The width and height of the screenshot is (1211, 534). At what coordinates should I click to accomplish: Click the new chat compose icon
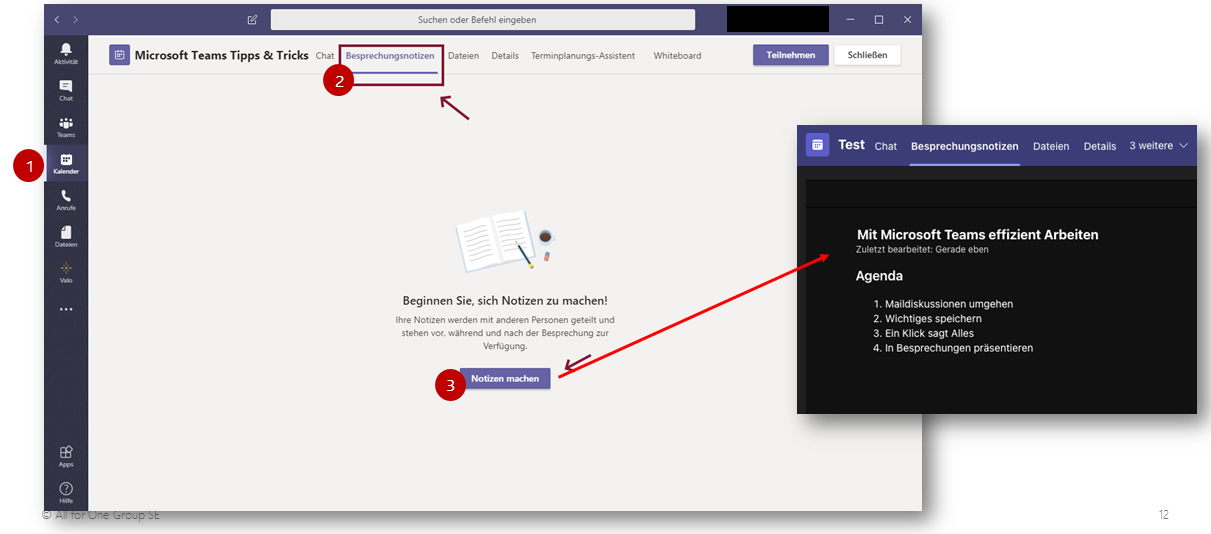pos(252,19)
